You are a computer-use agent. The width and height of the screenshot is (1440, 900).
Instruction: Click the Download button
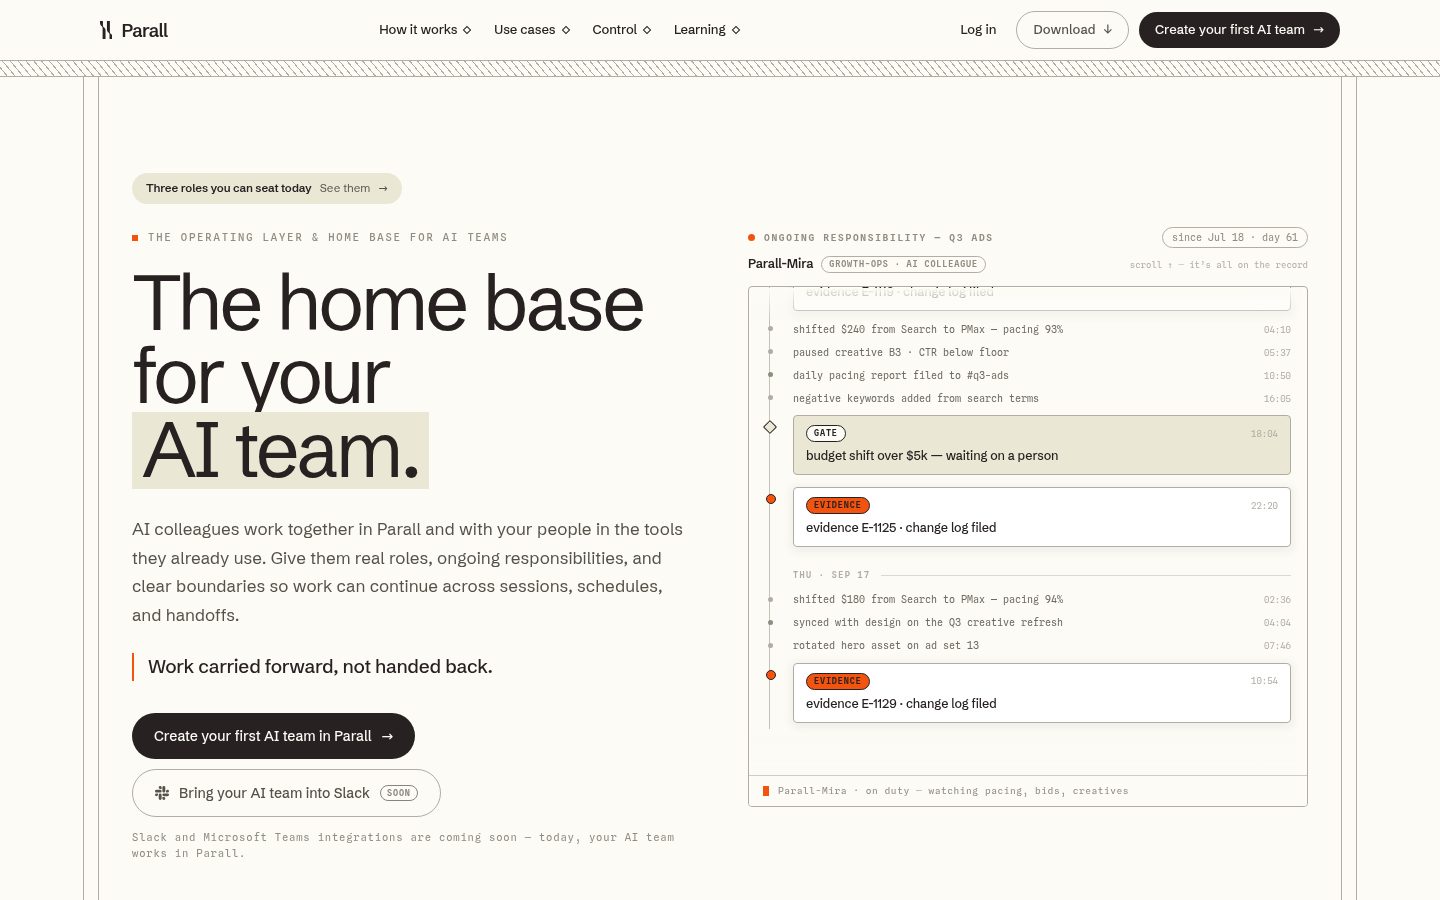point(1072,30)
